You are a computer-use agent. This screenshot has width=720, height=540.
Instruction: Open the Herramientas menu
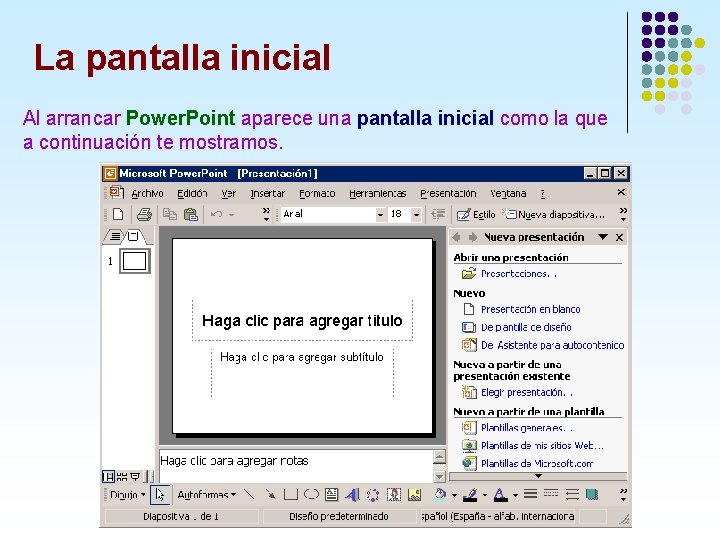click(377, 194)
